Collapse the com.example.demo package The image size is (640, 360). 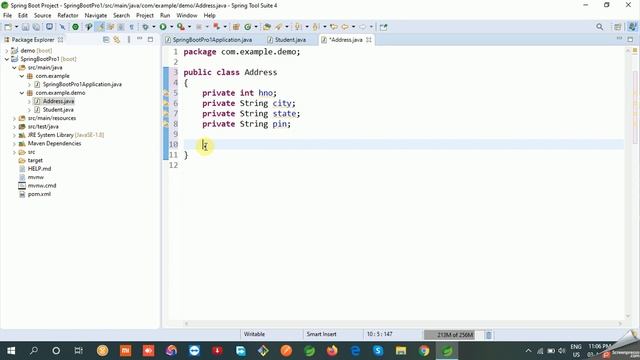pos(22,93)
